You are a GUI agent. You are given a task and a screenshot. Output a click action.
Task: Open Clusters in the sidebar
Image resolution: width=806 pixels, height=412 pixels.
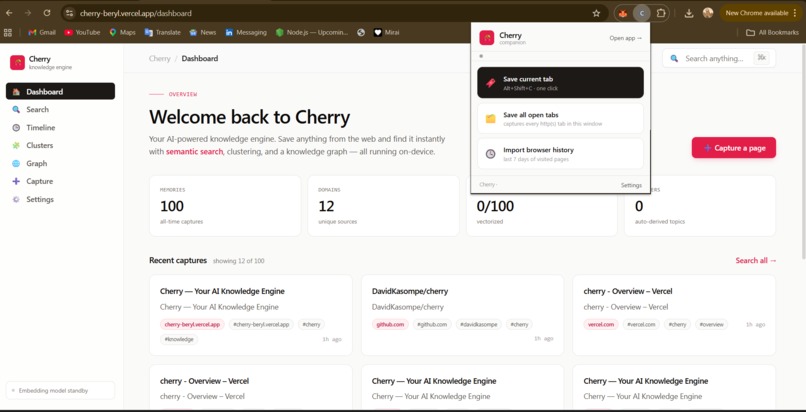point(60,145)
